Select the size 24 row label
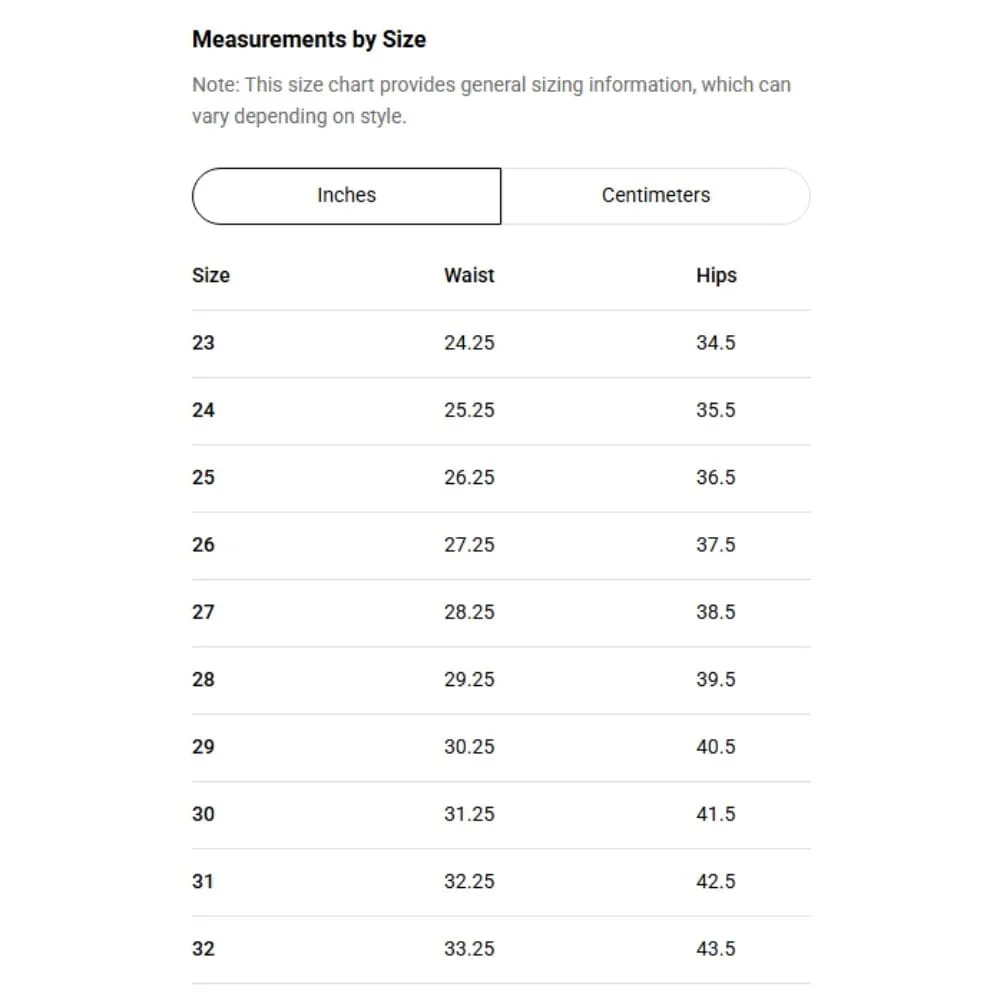Image resolution: width=1000 pixels, height=1000 pixels. point(203,410)
